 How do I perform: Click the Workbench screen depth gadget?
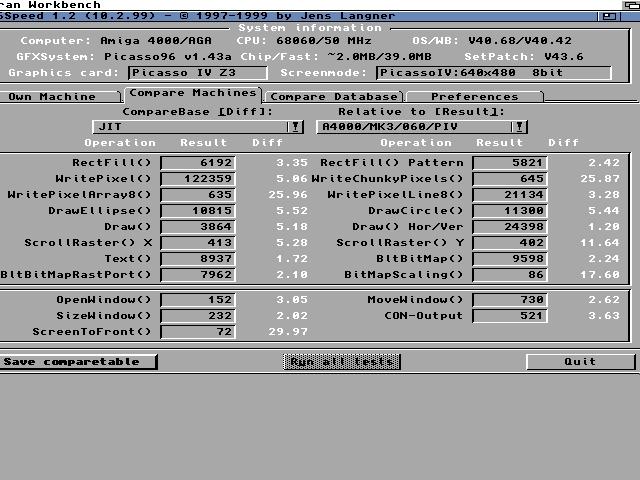click(631, 5)
